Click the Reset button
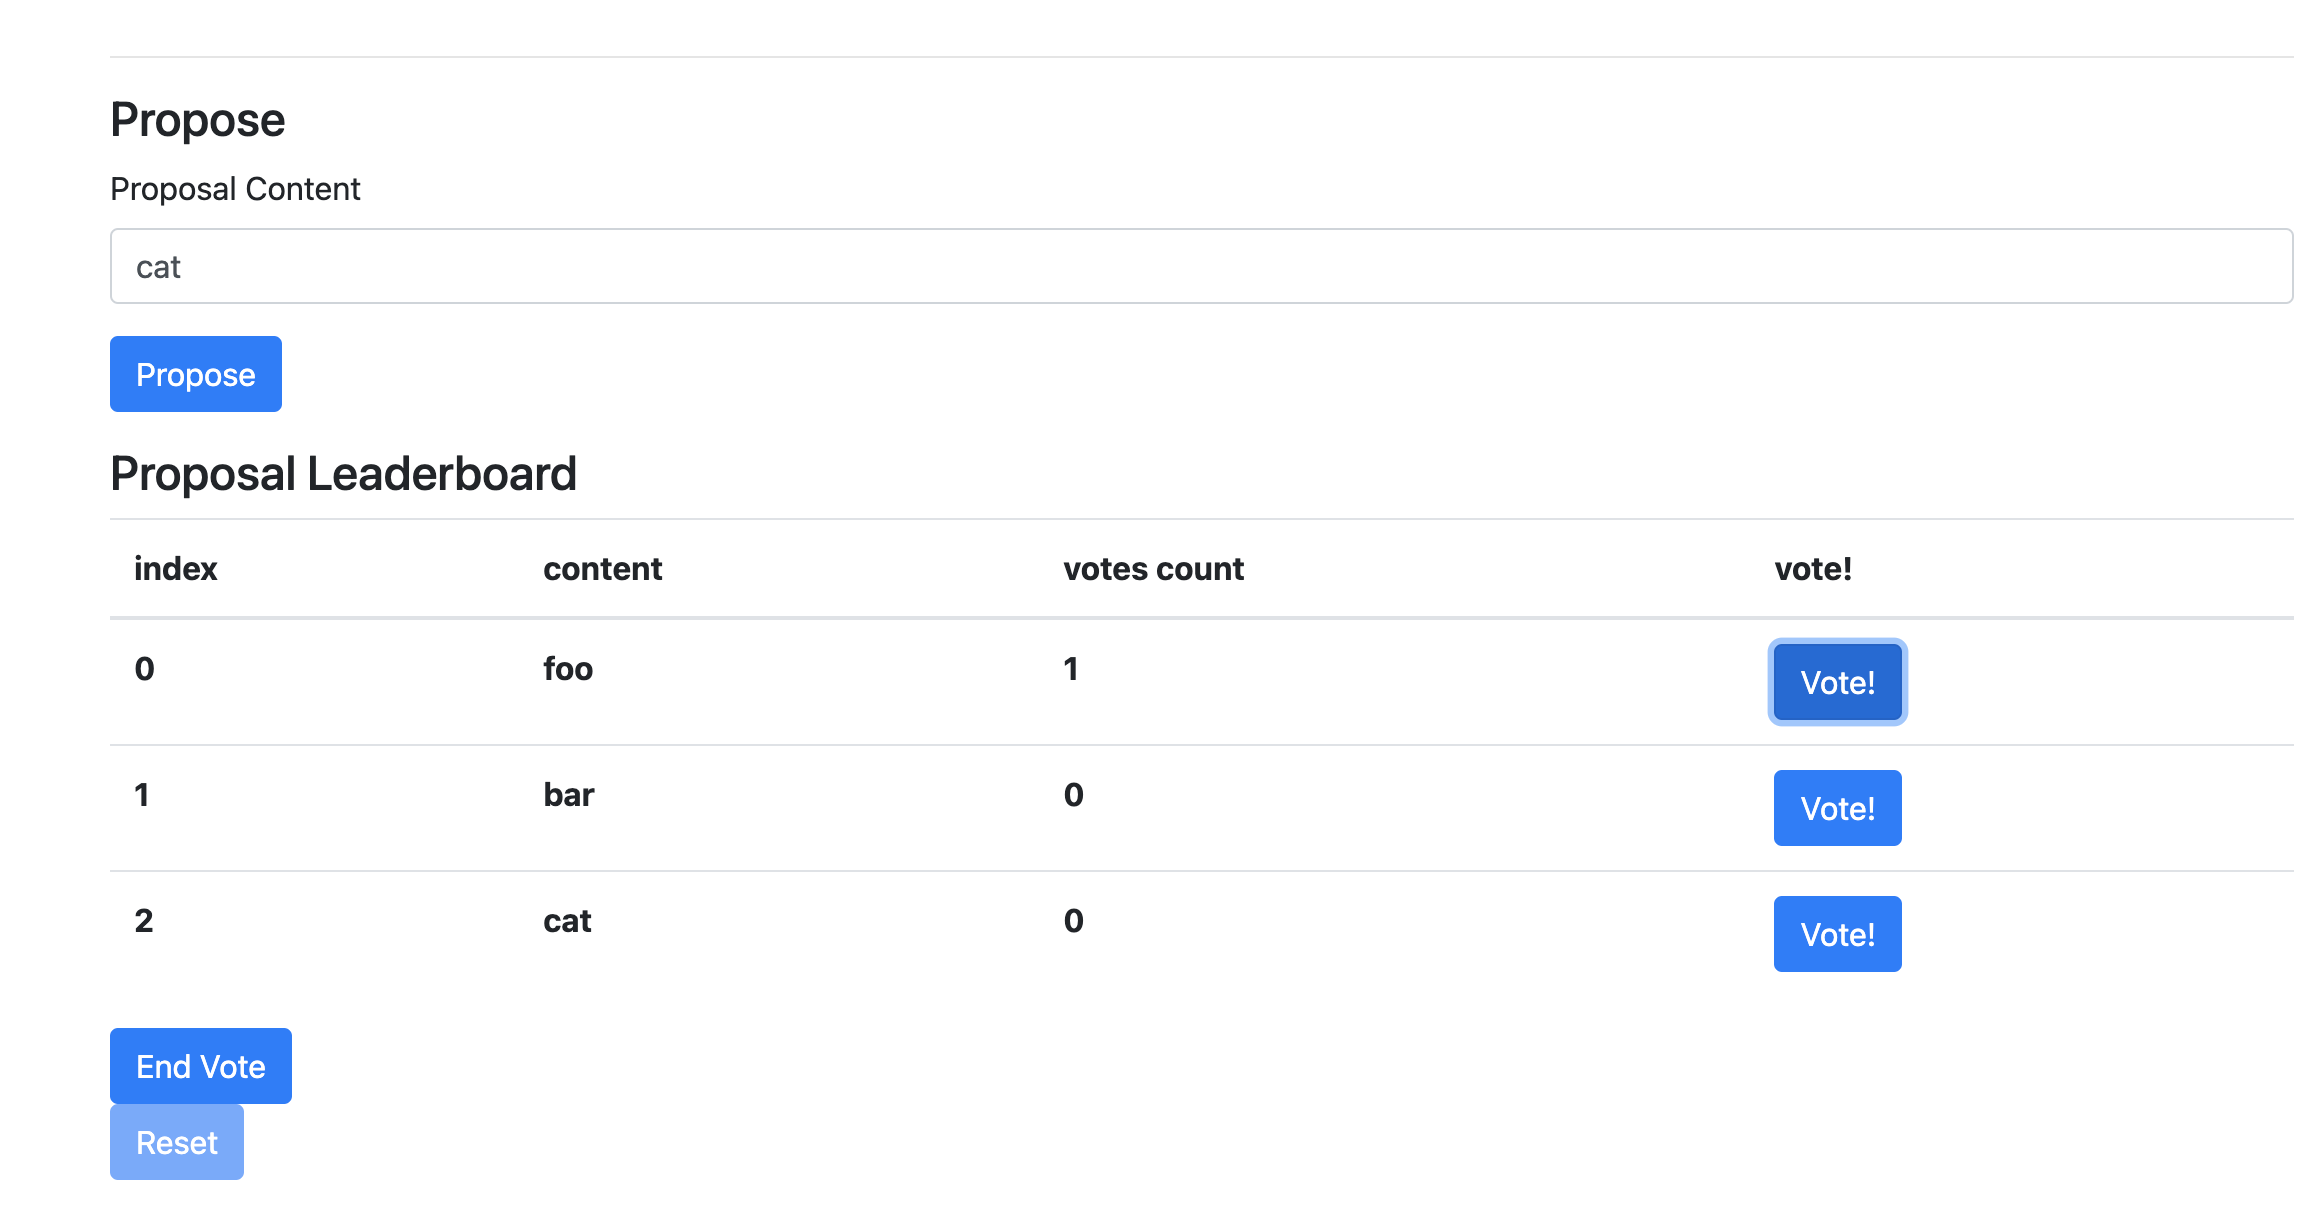 point(176,1142)
